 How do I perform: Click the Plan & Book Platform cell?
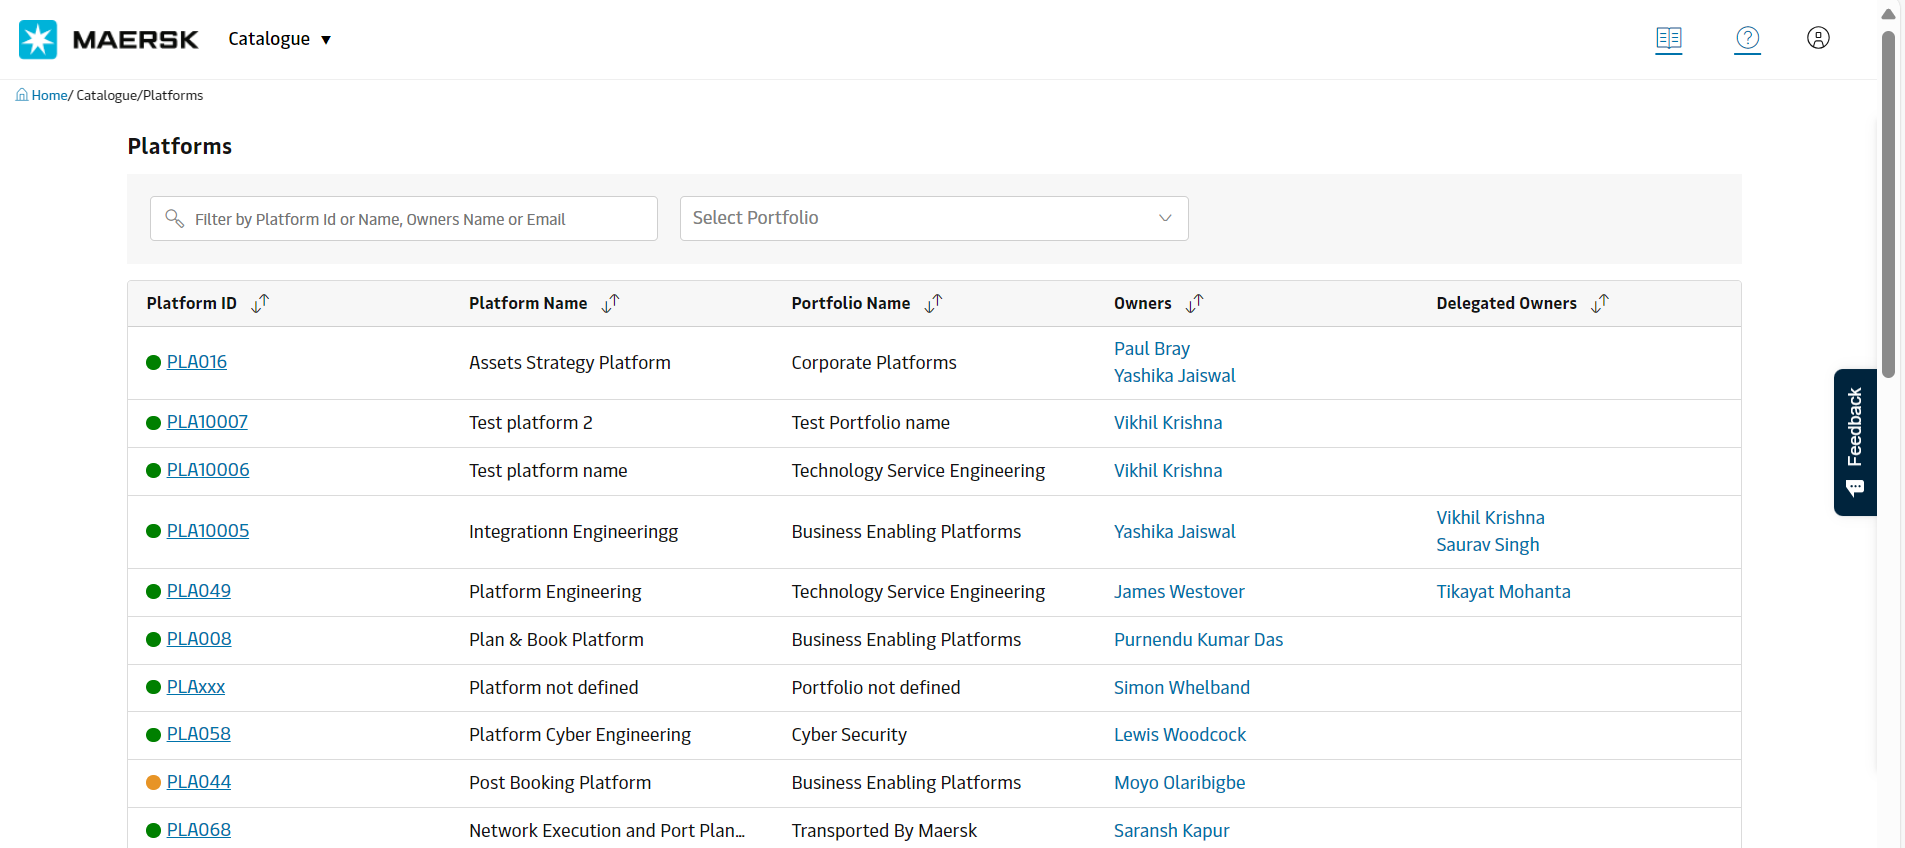pos(556,640)
